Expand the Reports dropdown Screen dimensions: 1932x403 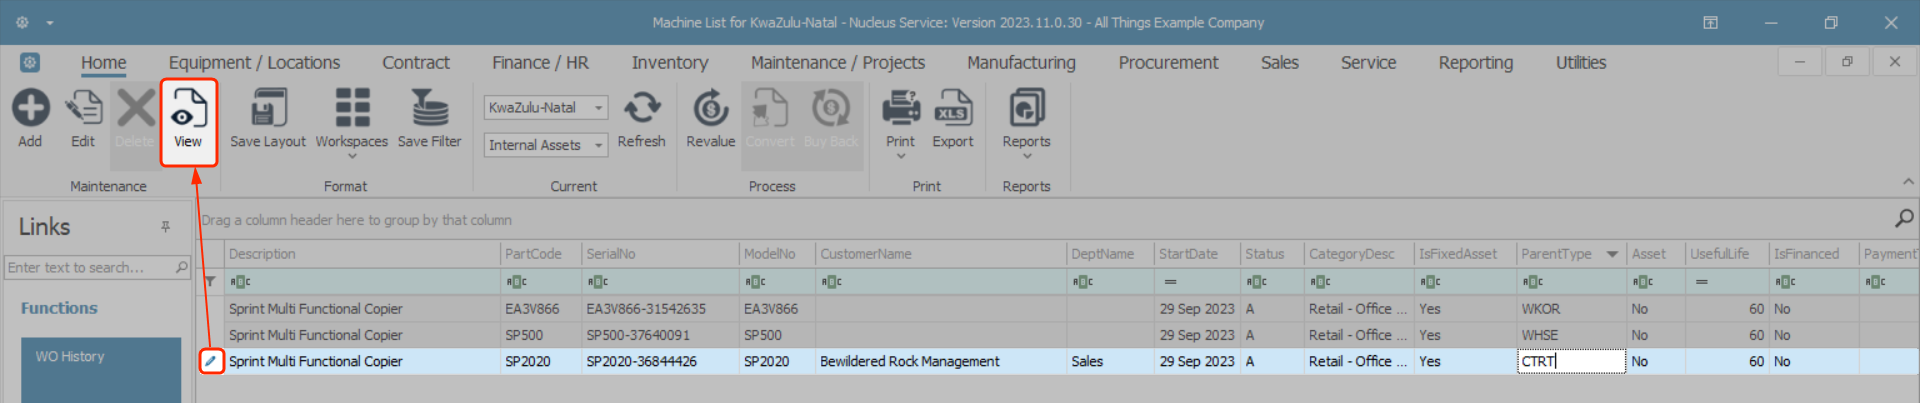(1026, 156)
